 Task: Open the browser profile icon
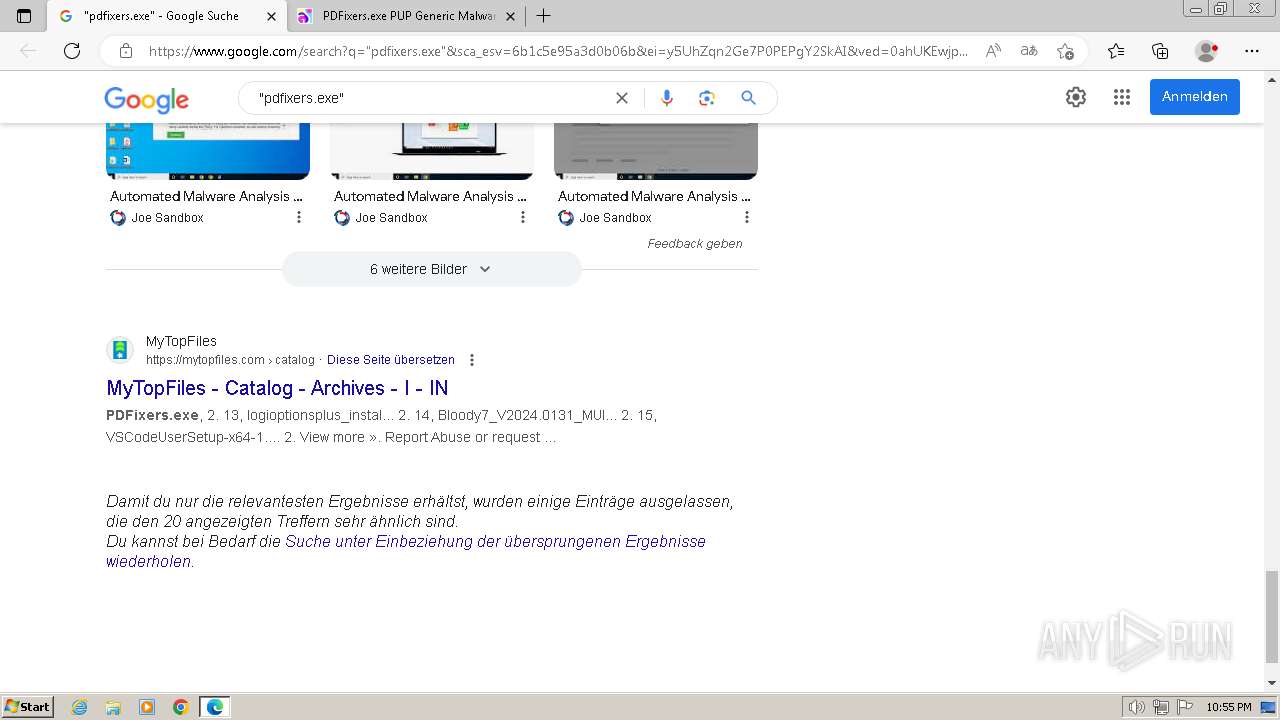pos(1207,51)
